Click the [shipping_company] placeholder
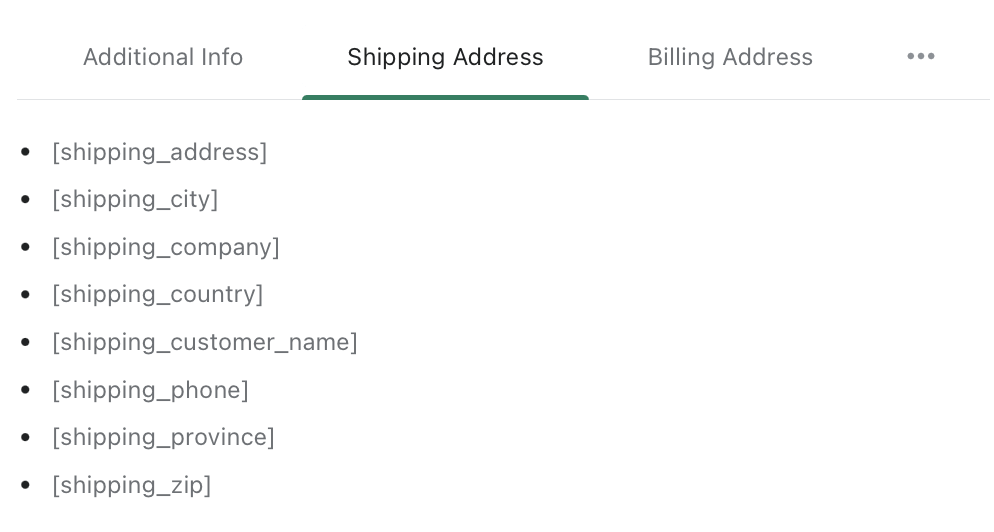 (x=166, y=247)
